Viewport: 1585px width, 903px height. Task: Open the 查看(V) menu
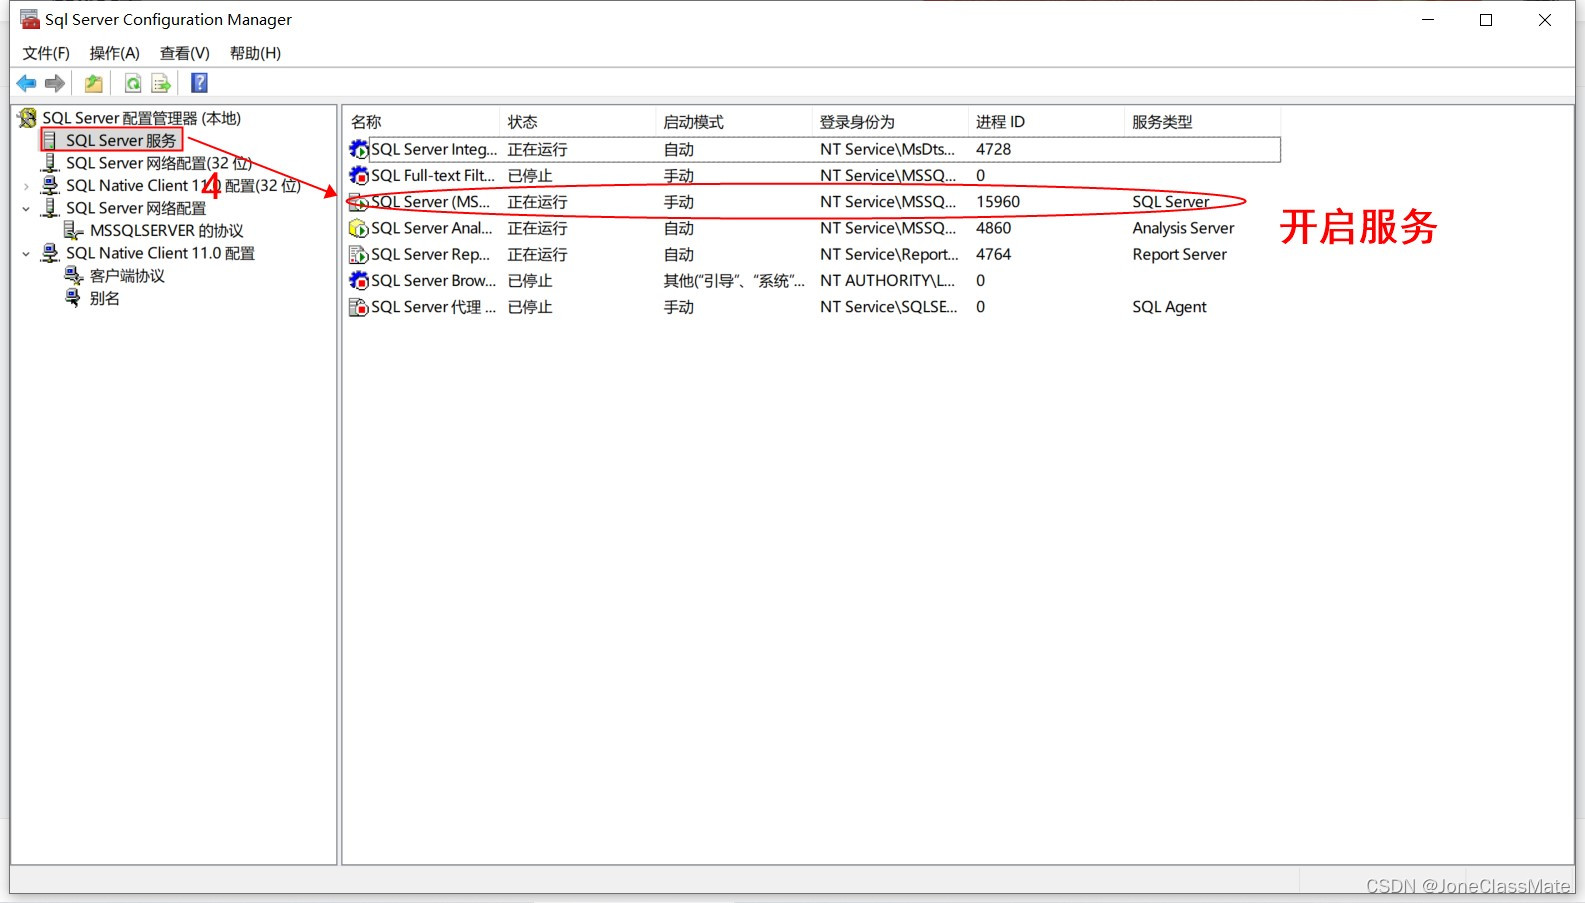tap(185, 53)
